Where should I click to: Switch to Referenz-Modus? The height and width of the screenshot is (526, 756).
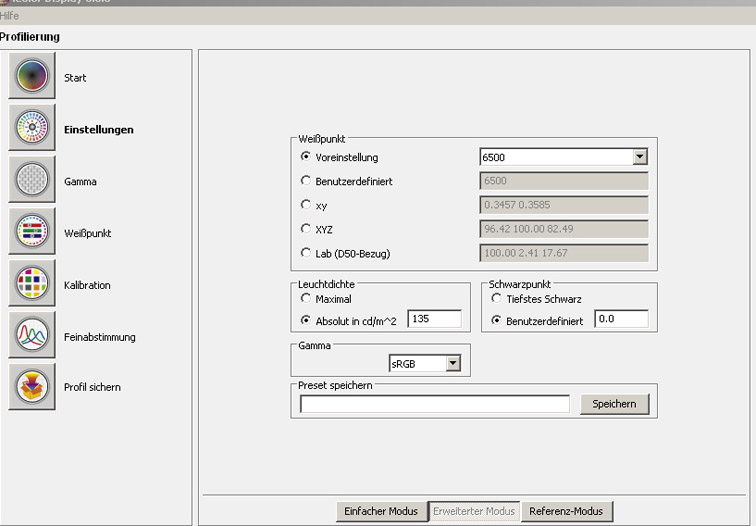567,511
